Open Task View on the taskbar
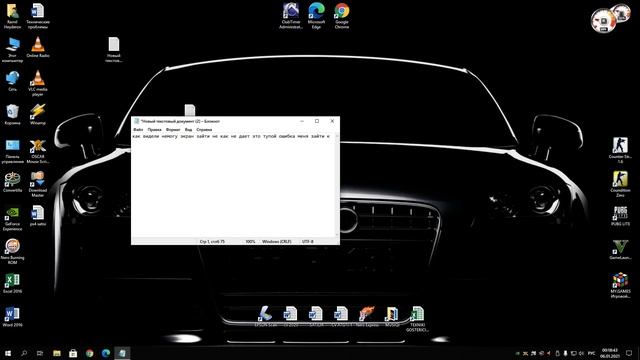Screen dimensions: 640x360 click(40, 353)
